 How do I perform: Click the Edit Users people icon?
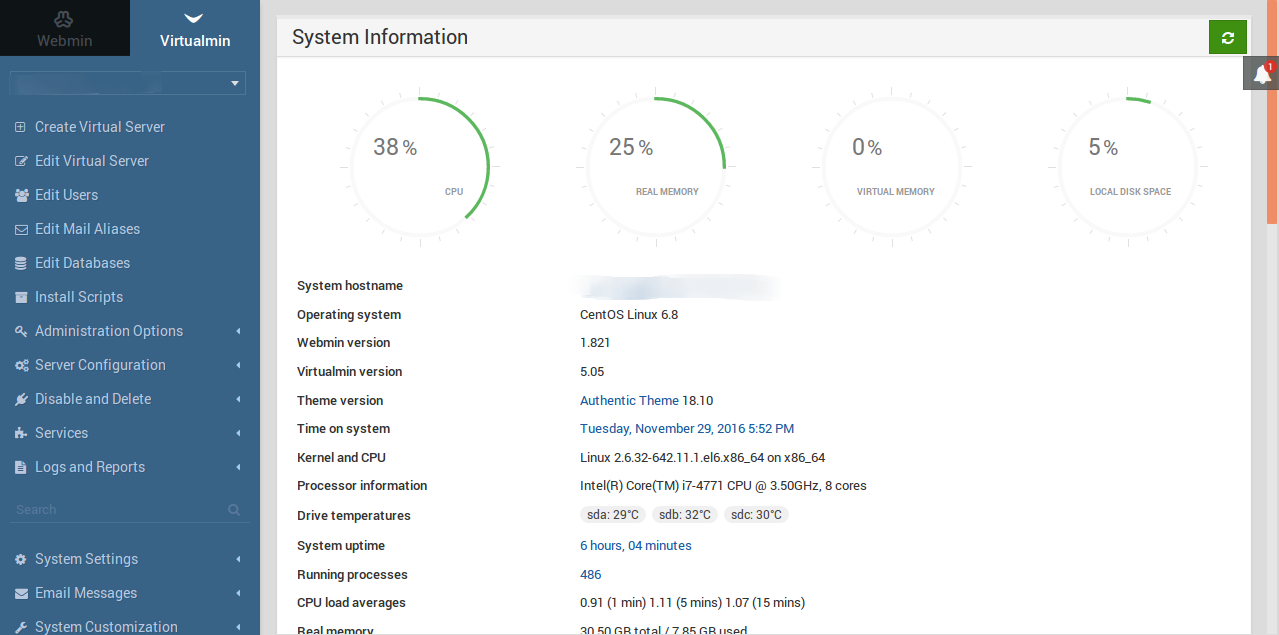tap(21, 195)
